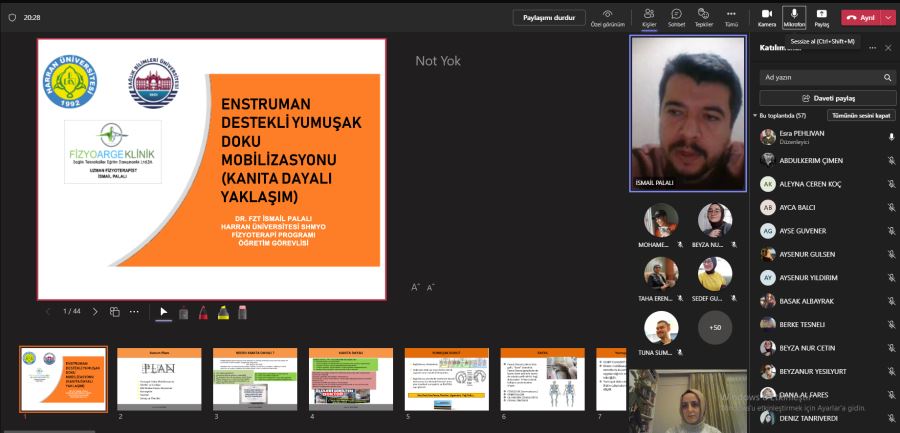
Task: Open the slide grid view icon
Action: pyautogui.click(x=115, y=312)
